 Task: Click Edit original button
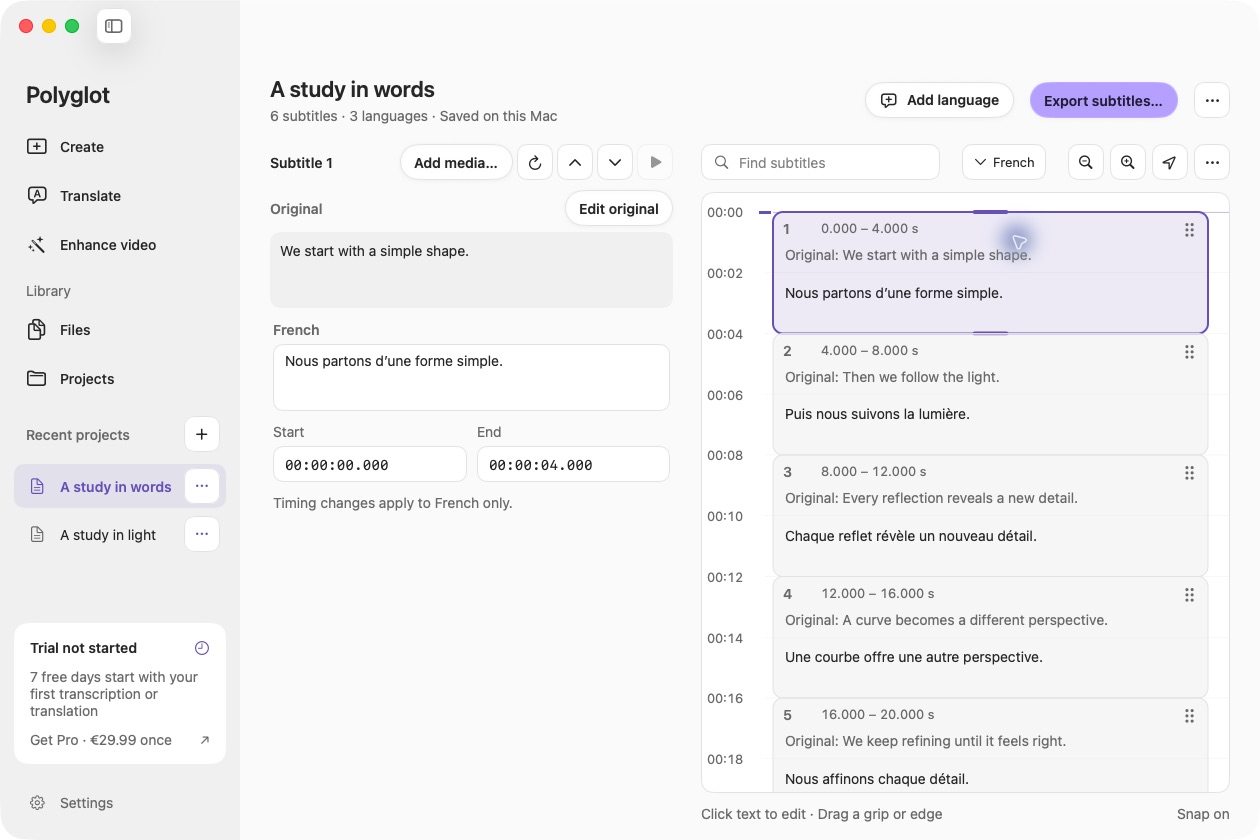[619, 209]
